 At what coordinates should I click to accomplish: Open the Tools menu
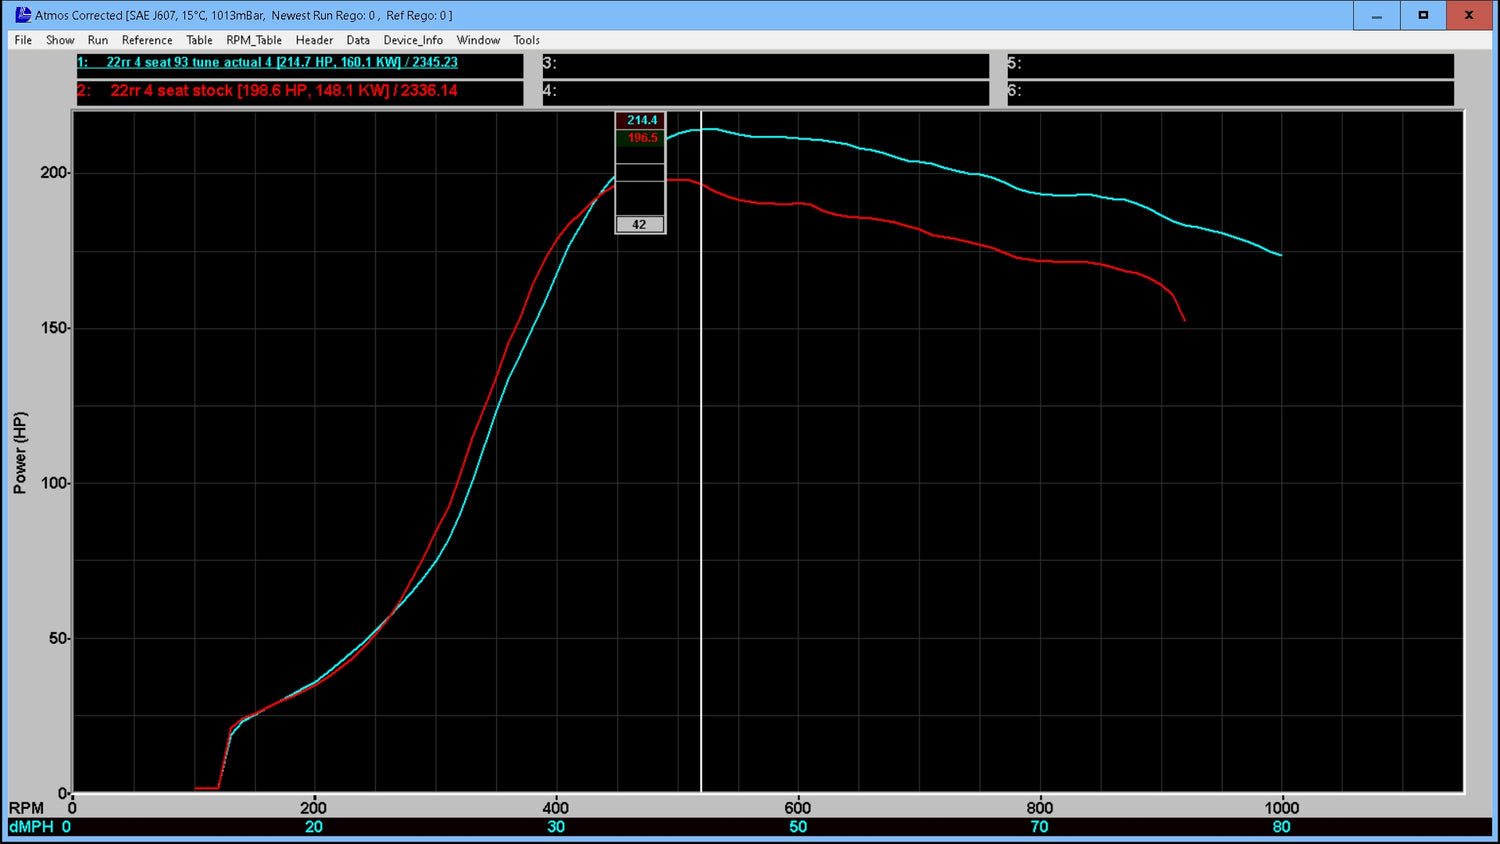coord(526,40)
